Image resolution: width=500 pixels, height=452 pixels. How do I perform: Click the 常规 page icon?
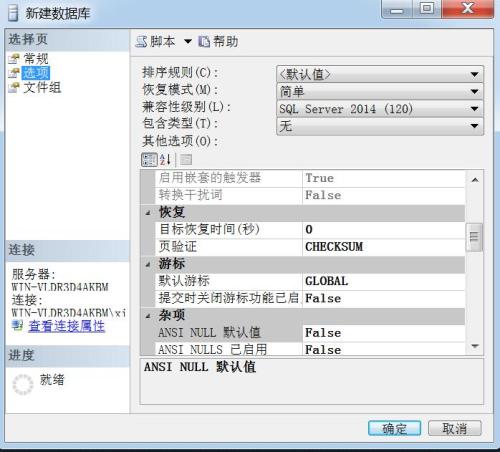pos(14,59)
